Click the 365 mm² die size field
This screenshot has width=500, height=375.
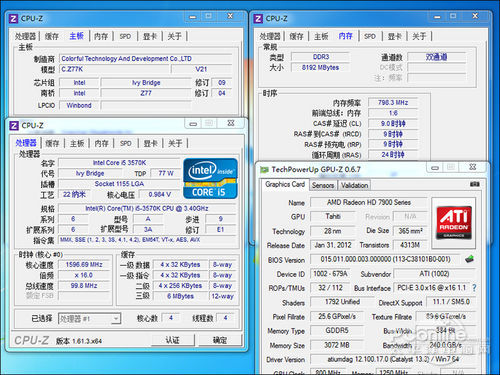(410, 231)
